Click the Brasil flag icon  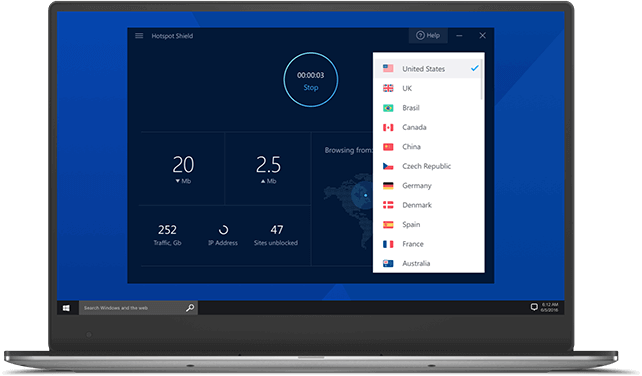click(x=388, y=108)
